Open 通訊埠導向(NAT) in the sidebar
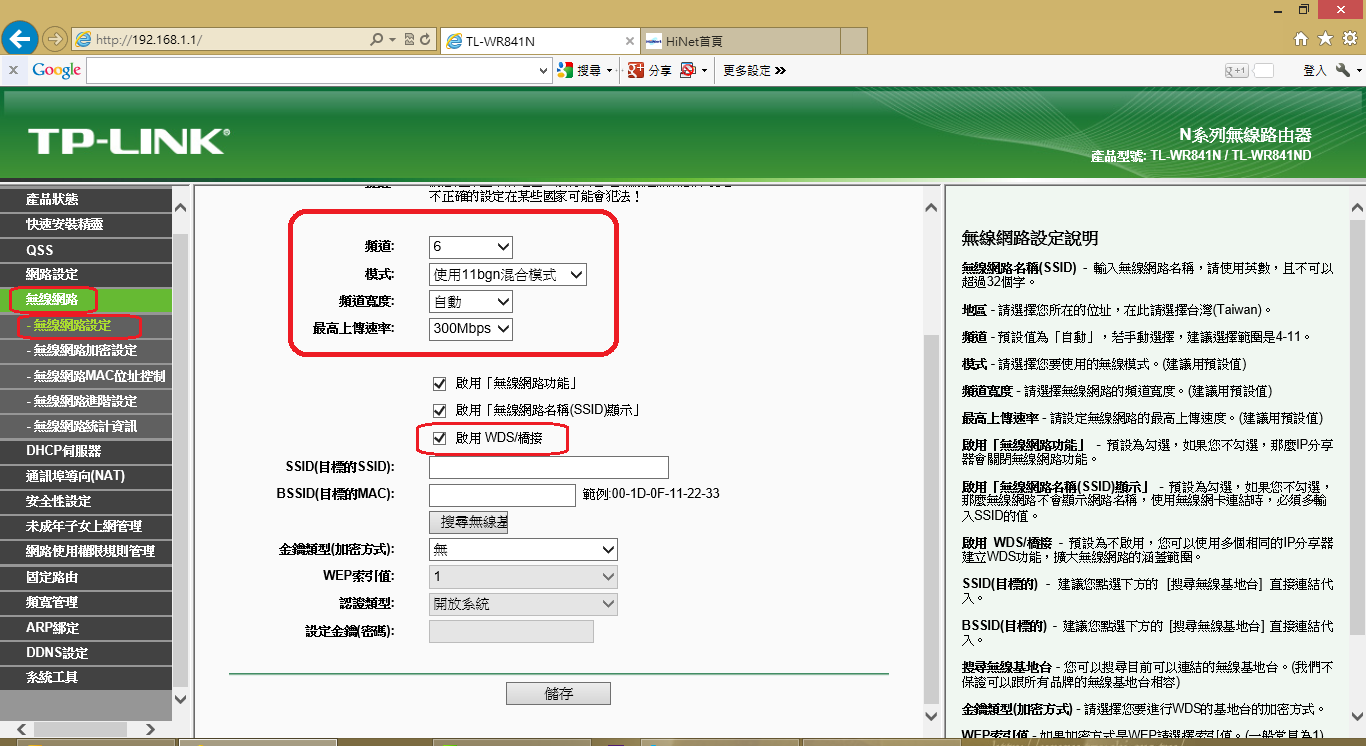This screenshot has height=746, width=1366. (86, 476)
